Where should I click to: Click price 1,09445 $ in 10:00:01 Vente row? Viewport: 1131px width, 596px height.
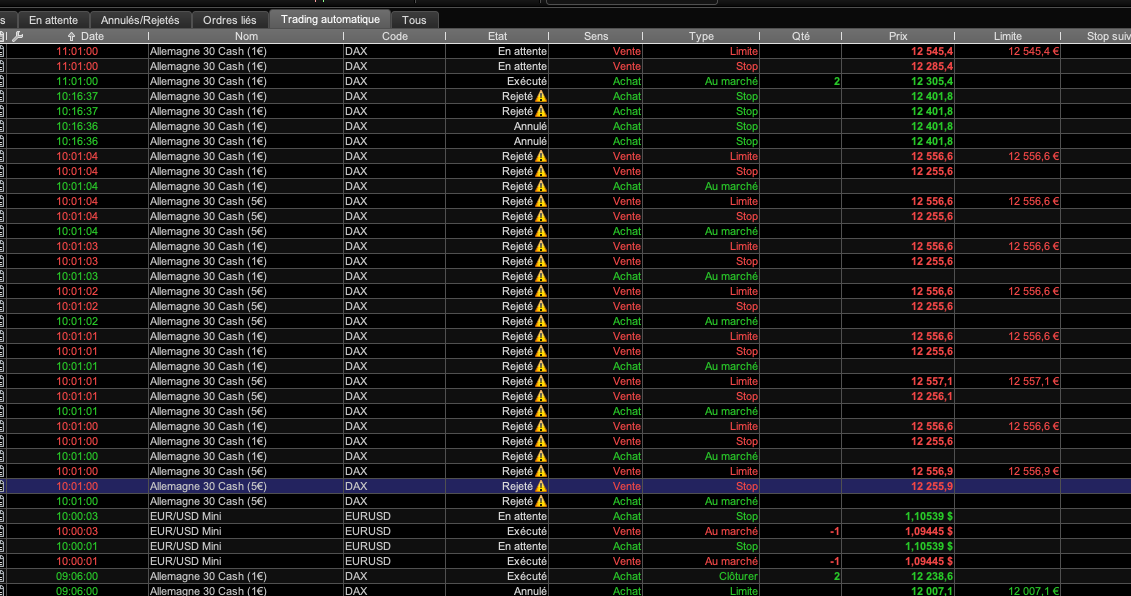pyautogui.click(x=929, y=561)
